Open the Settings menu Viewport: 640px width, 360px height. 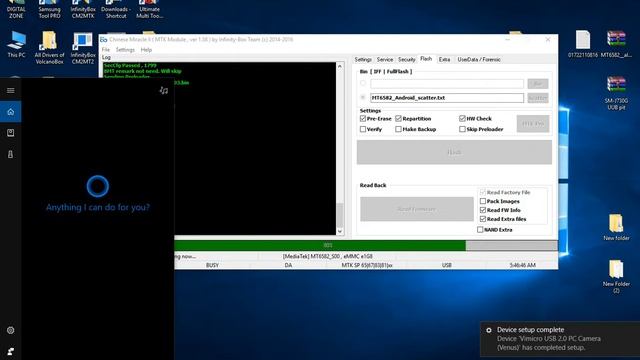pos(125,49)
